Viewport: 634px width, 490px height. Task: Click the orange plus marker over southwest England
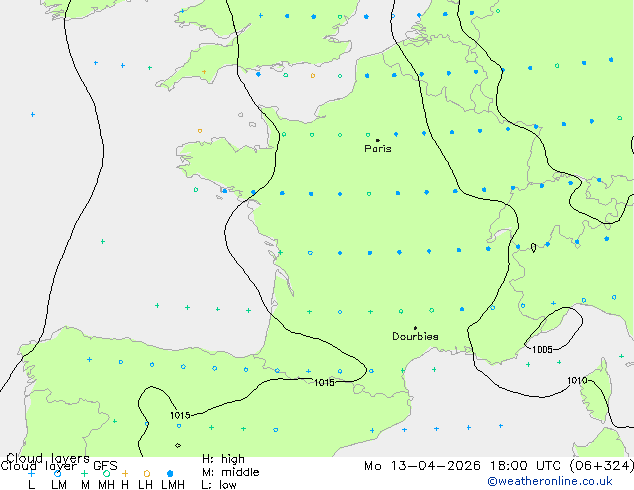pos(204,72)
